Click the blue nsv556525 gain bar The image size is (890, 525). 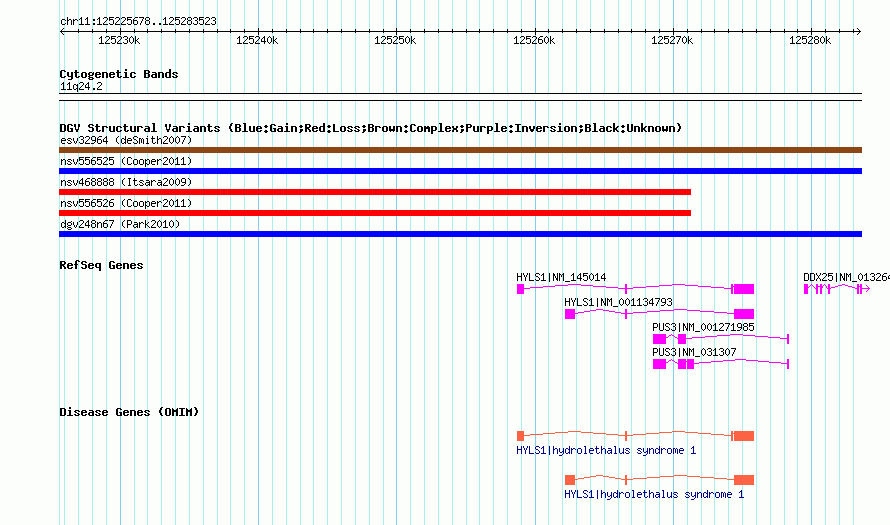pos(460,171)
